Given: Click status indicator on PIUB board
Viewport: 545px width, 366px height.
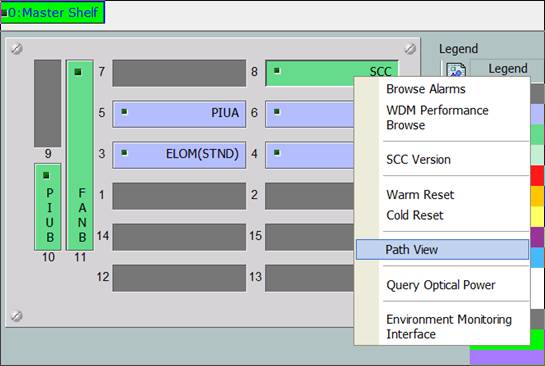Looking at the screenshot, I should [x=46, y=175].
